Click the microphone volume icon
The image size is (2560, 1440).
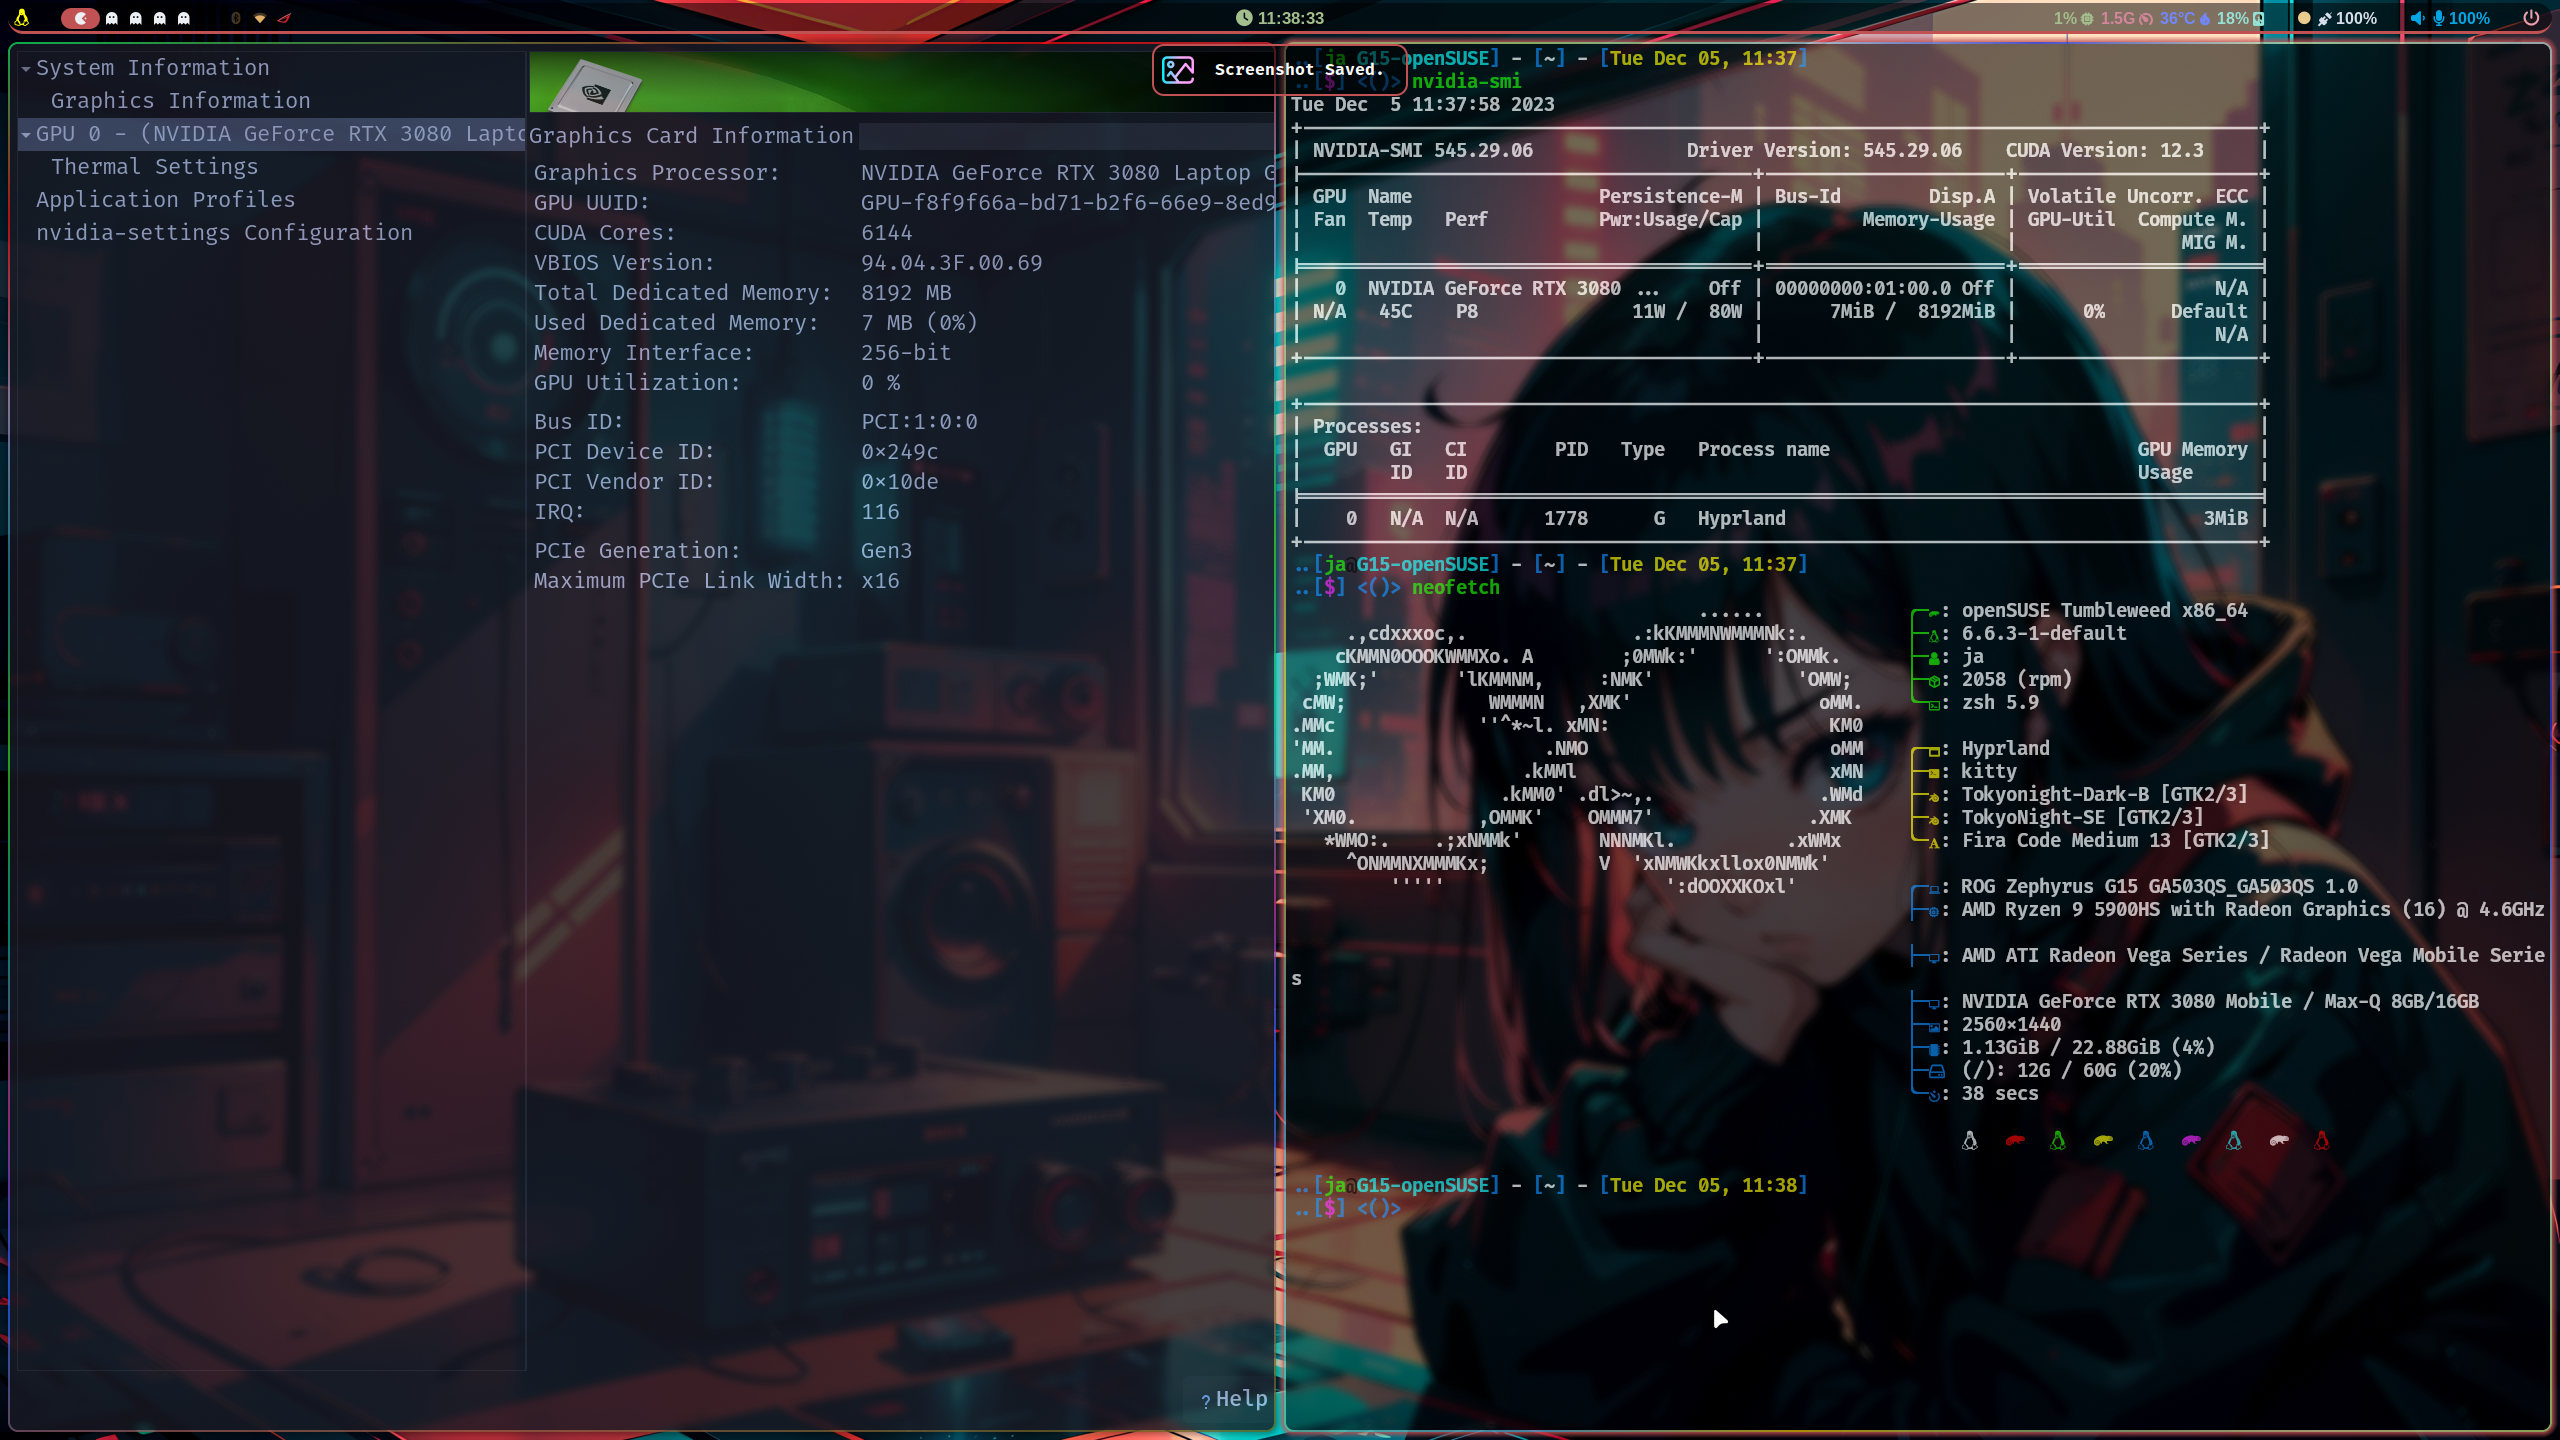[2438, 18]
